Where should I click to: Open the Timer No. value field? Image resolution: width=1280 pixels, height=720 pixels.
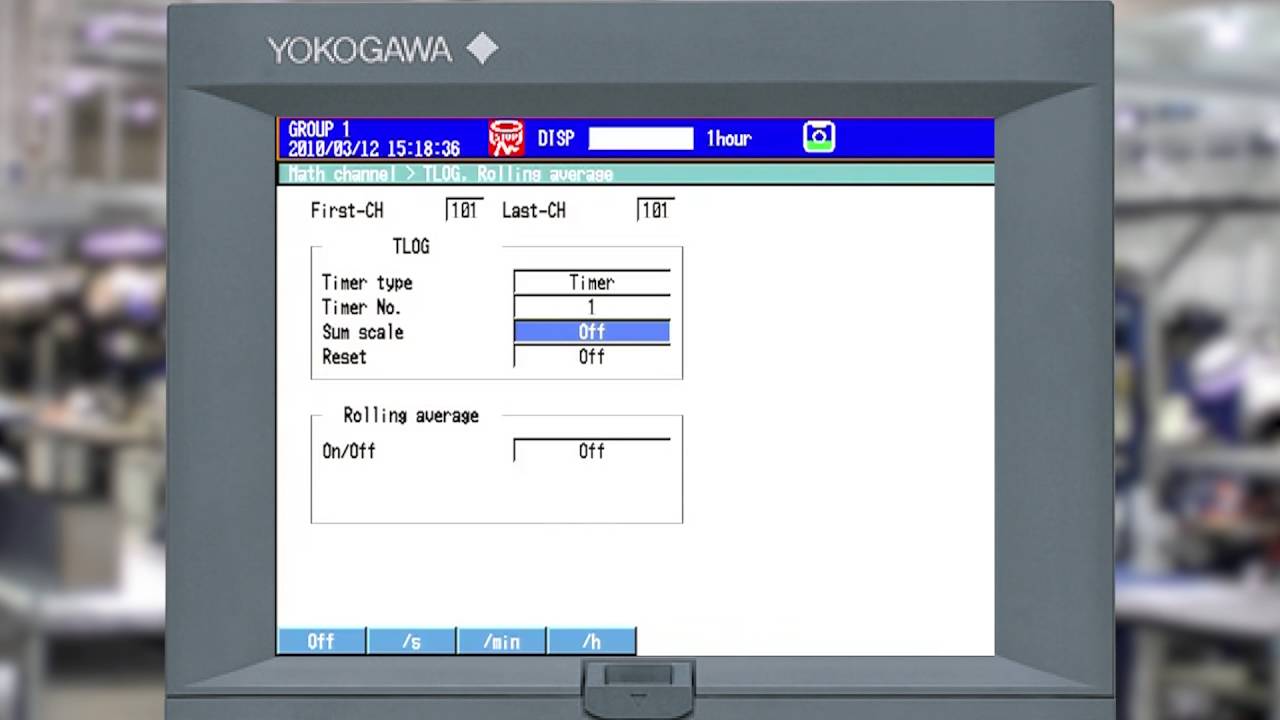pyautogui.click(x=592, y=307)
